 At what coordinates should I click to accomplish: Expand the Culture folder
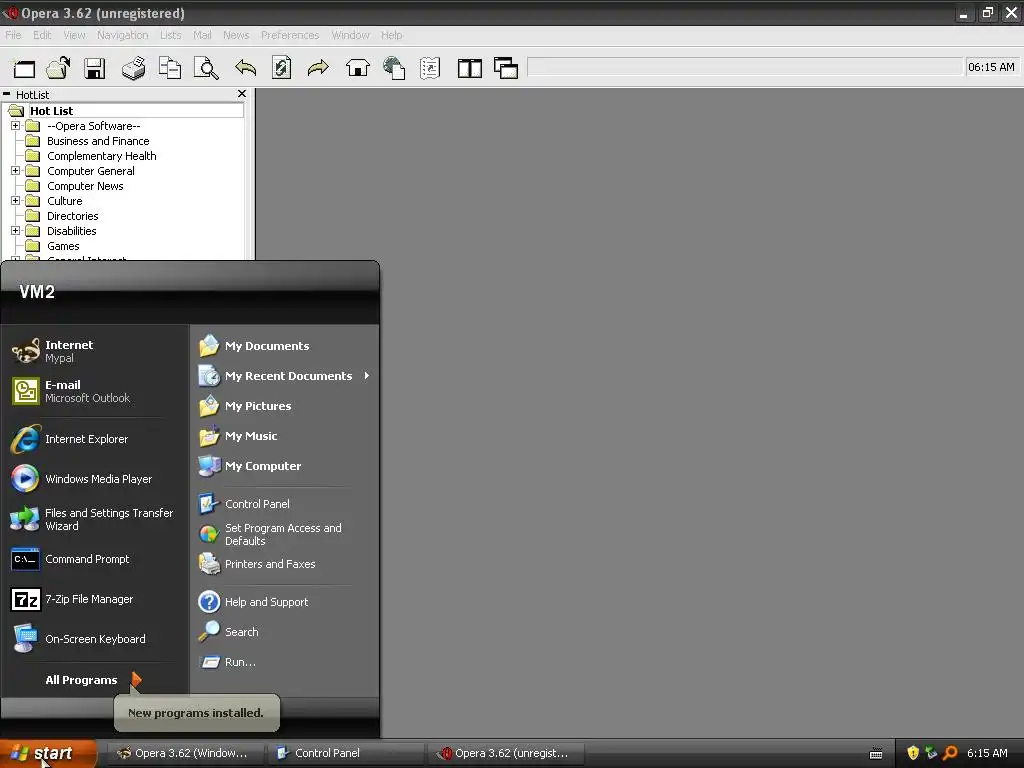(16, 200)
